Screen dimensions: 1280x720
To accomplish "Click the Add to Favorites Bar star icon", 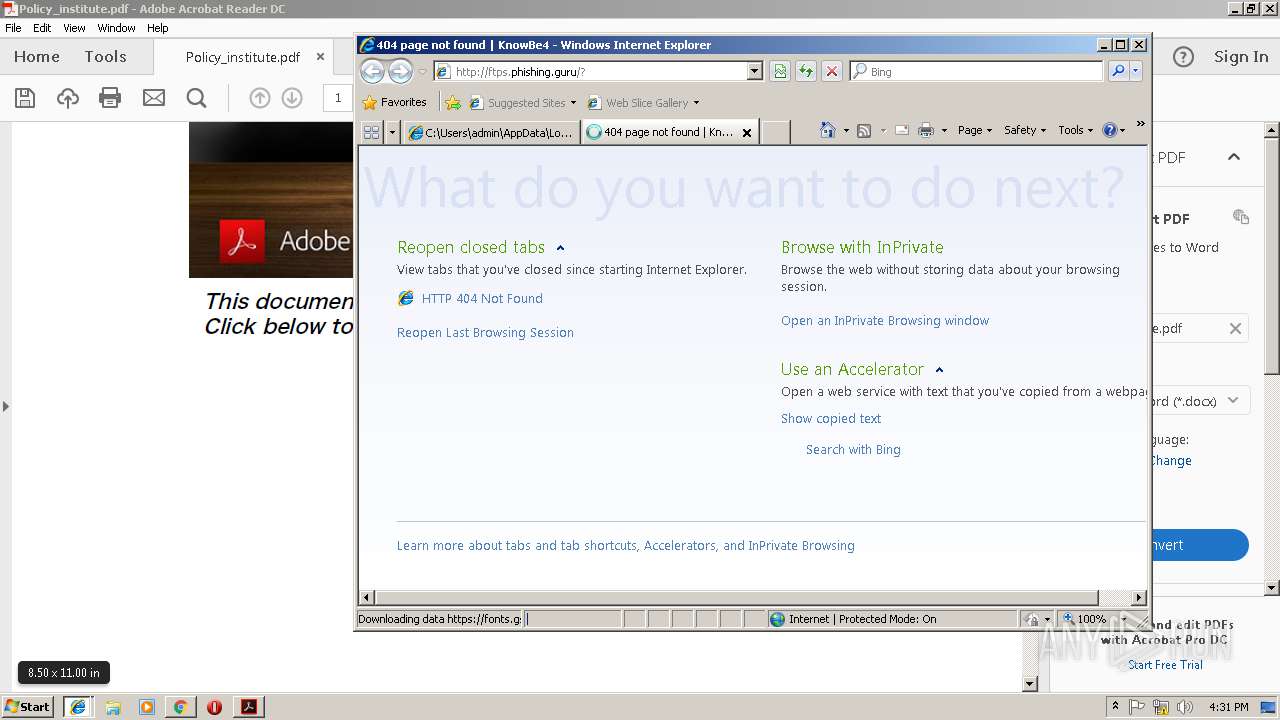I will click(453, 102).
